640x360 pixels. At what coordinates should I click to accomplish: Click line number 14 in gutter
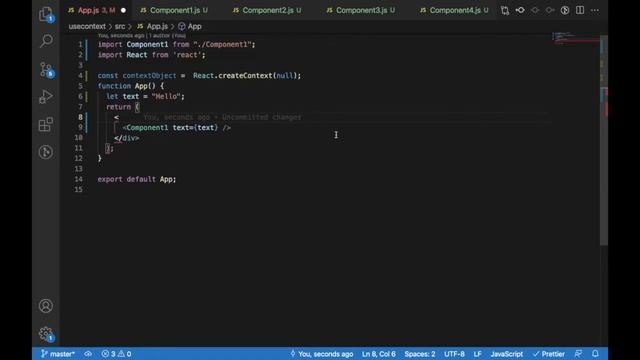point(78,179)
